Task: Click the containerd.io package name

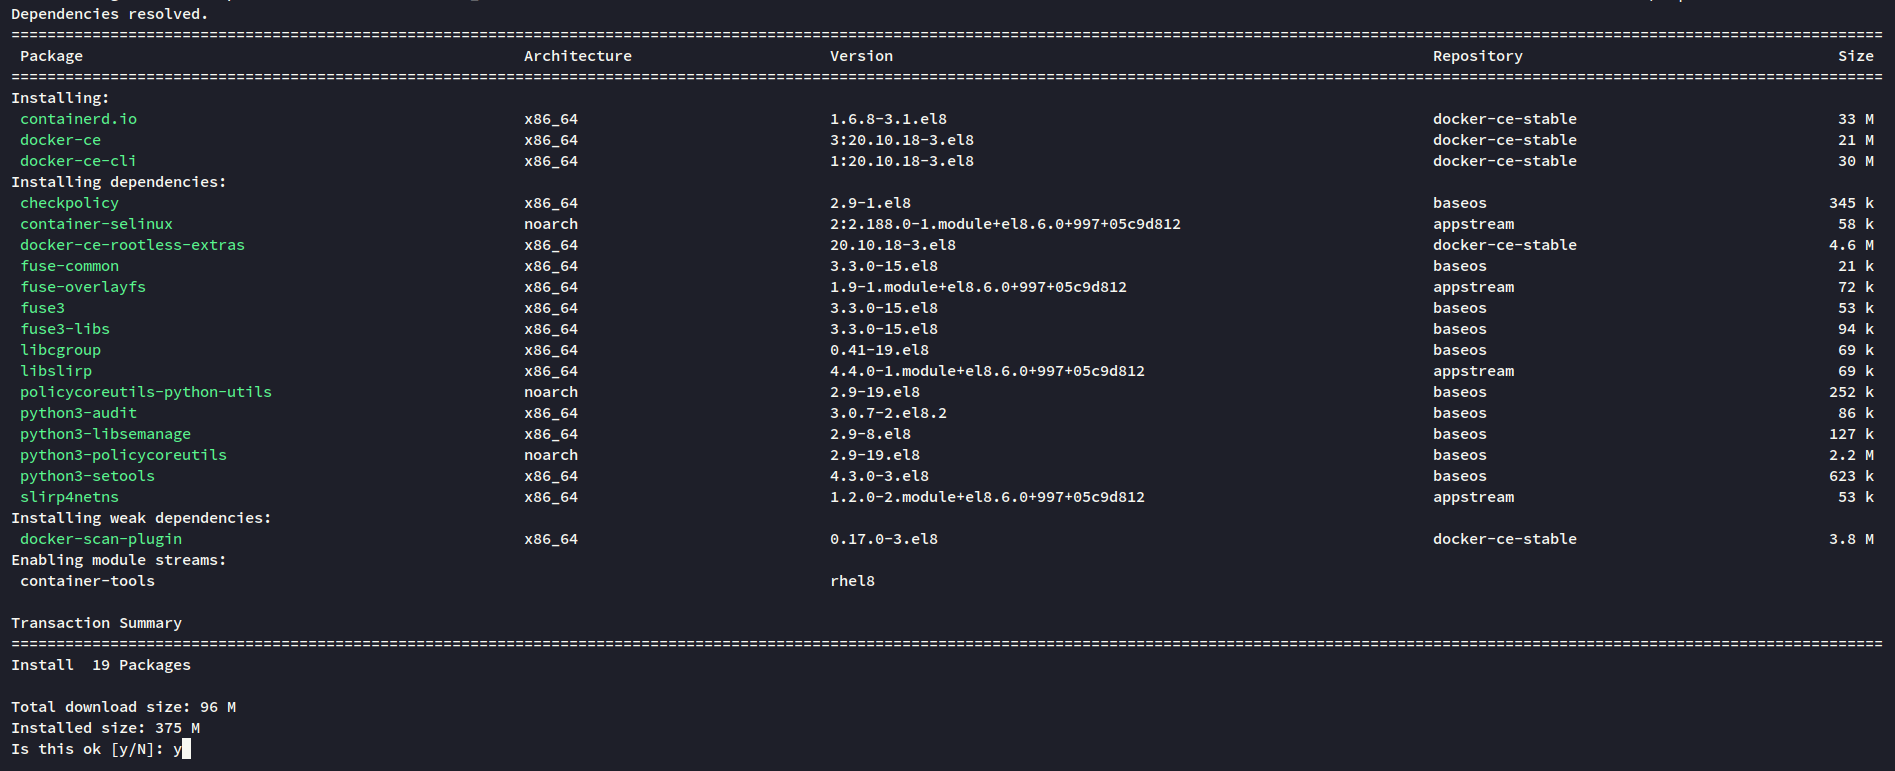Action: pos(79,119)
